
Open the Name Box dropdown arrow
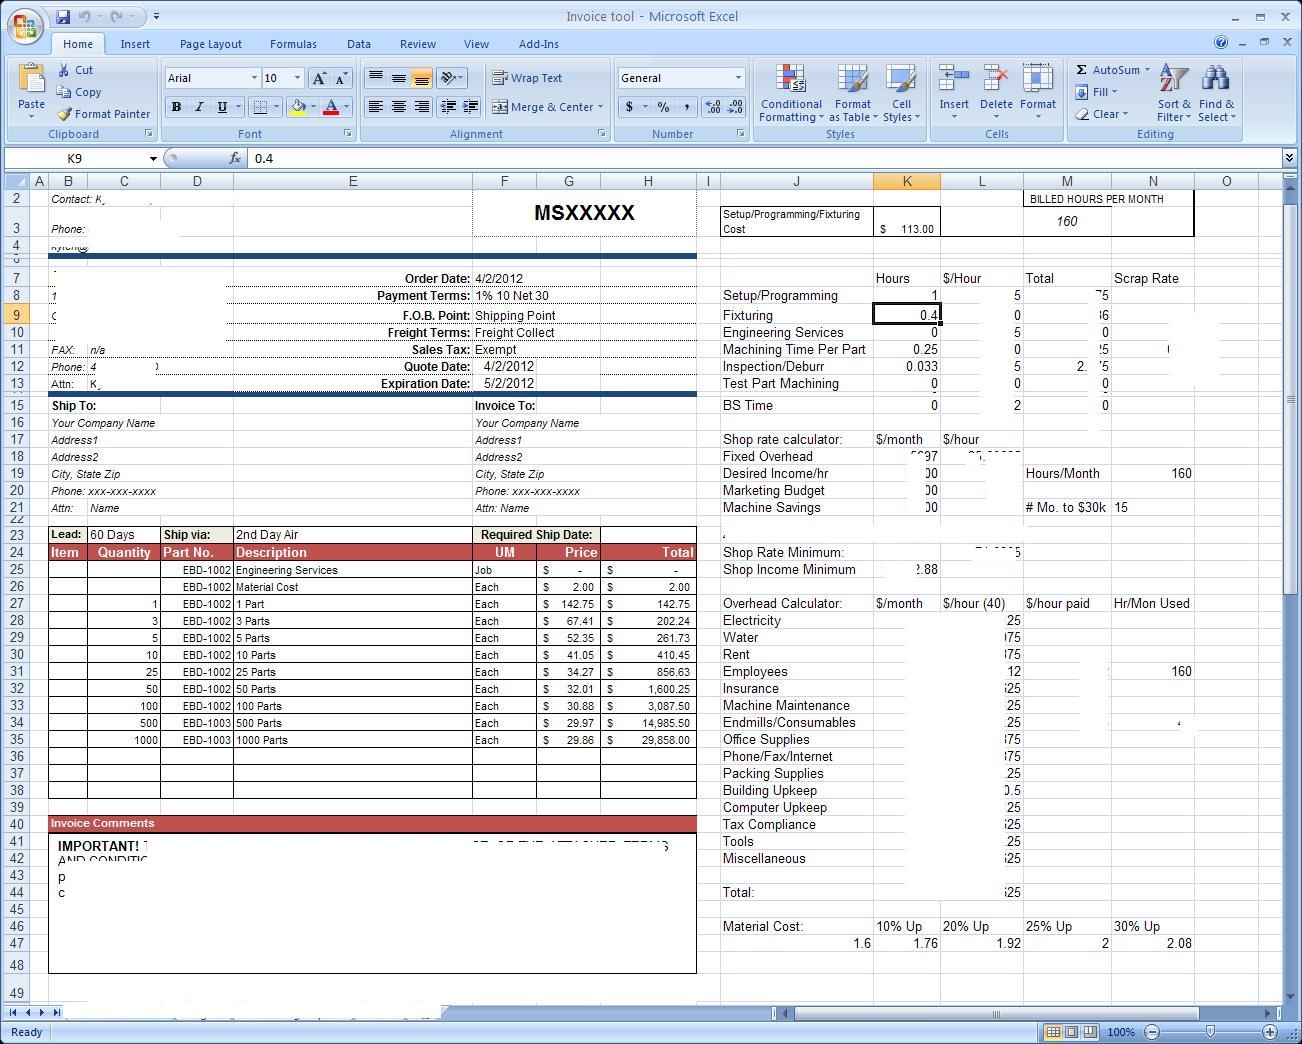153,159
